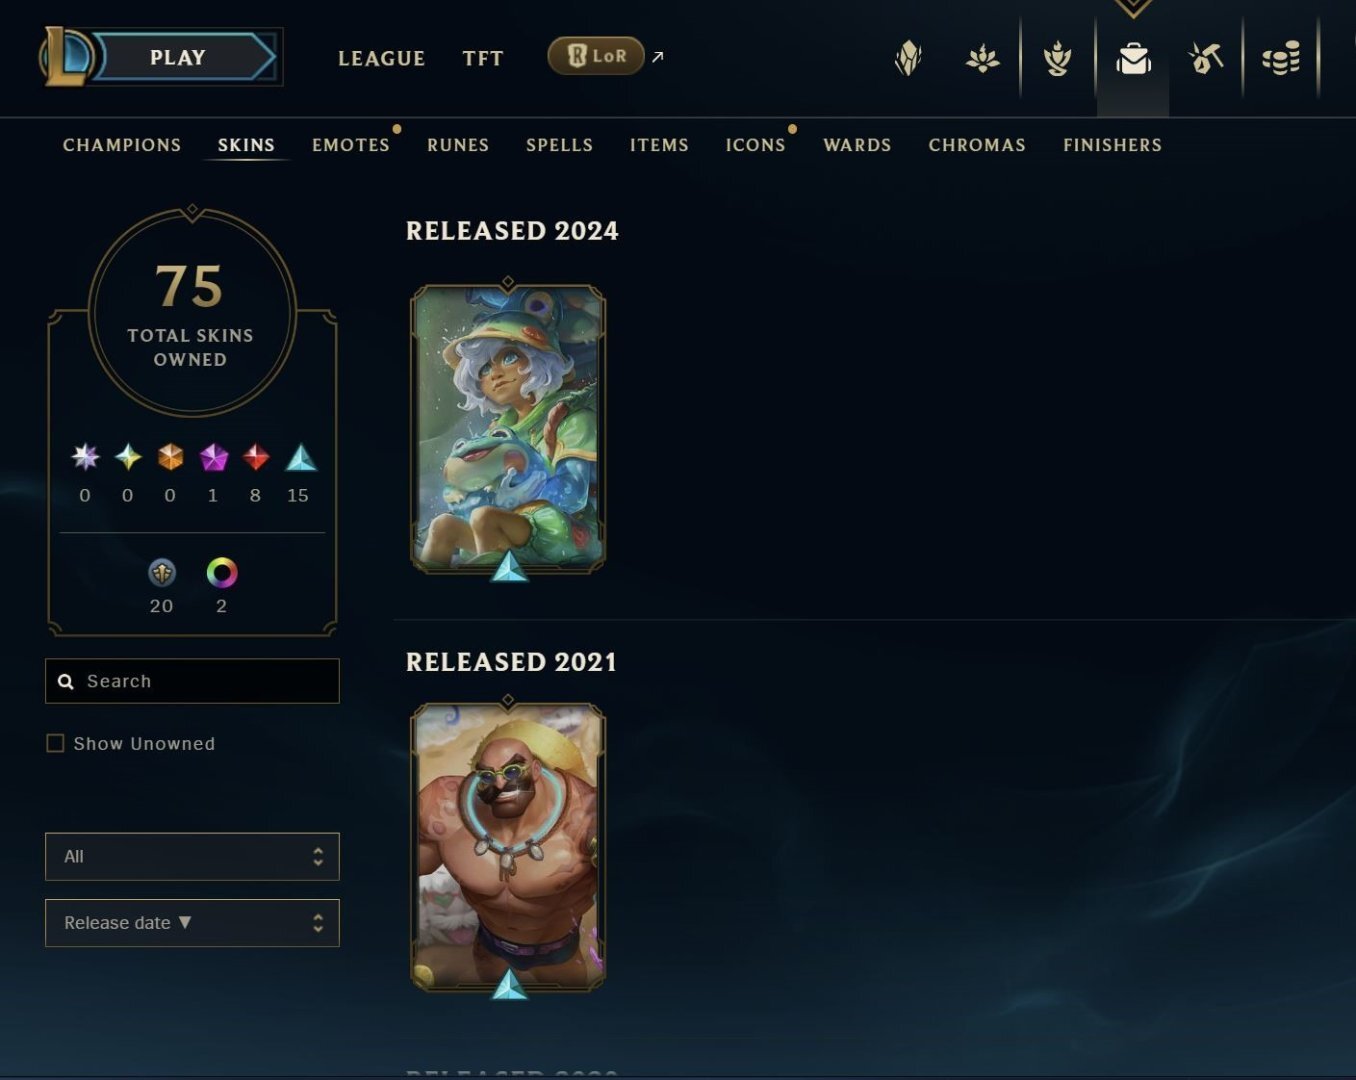
Task: Open the Clash trophy icon
Action: pyautogui.click(x=1057, y=59)
